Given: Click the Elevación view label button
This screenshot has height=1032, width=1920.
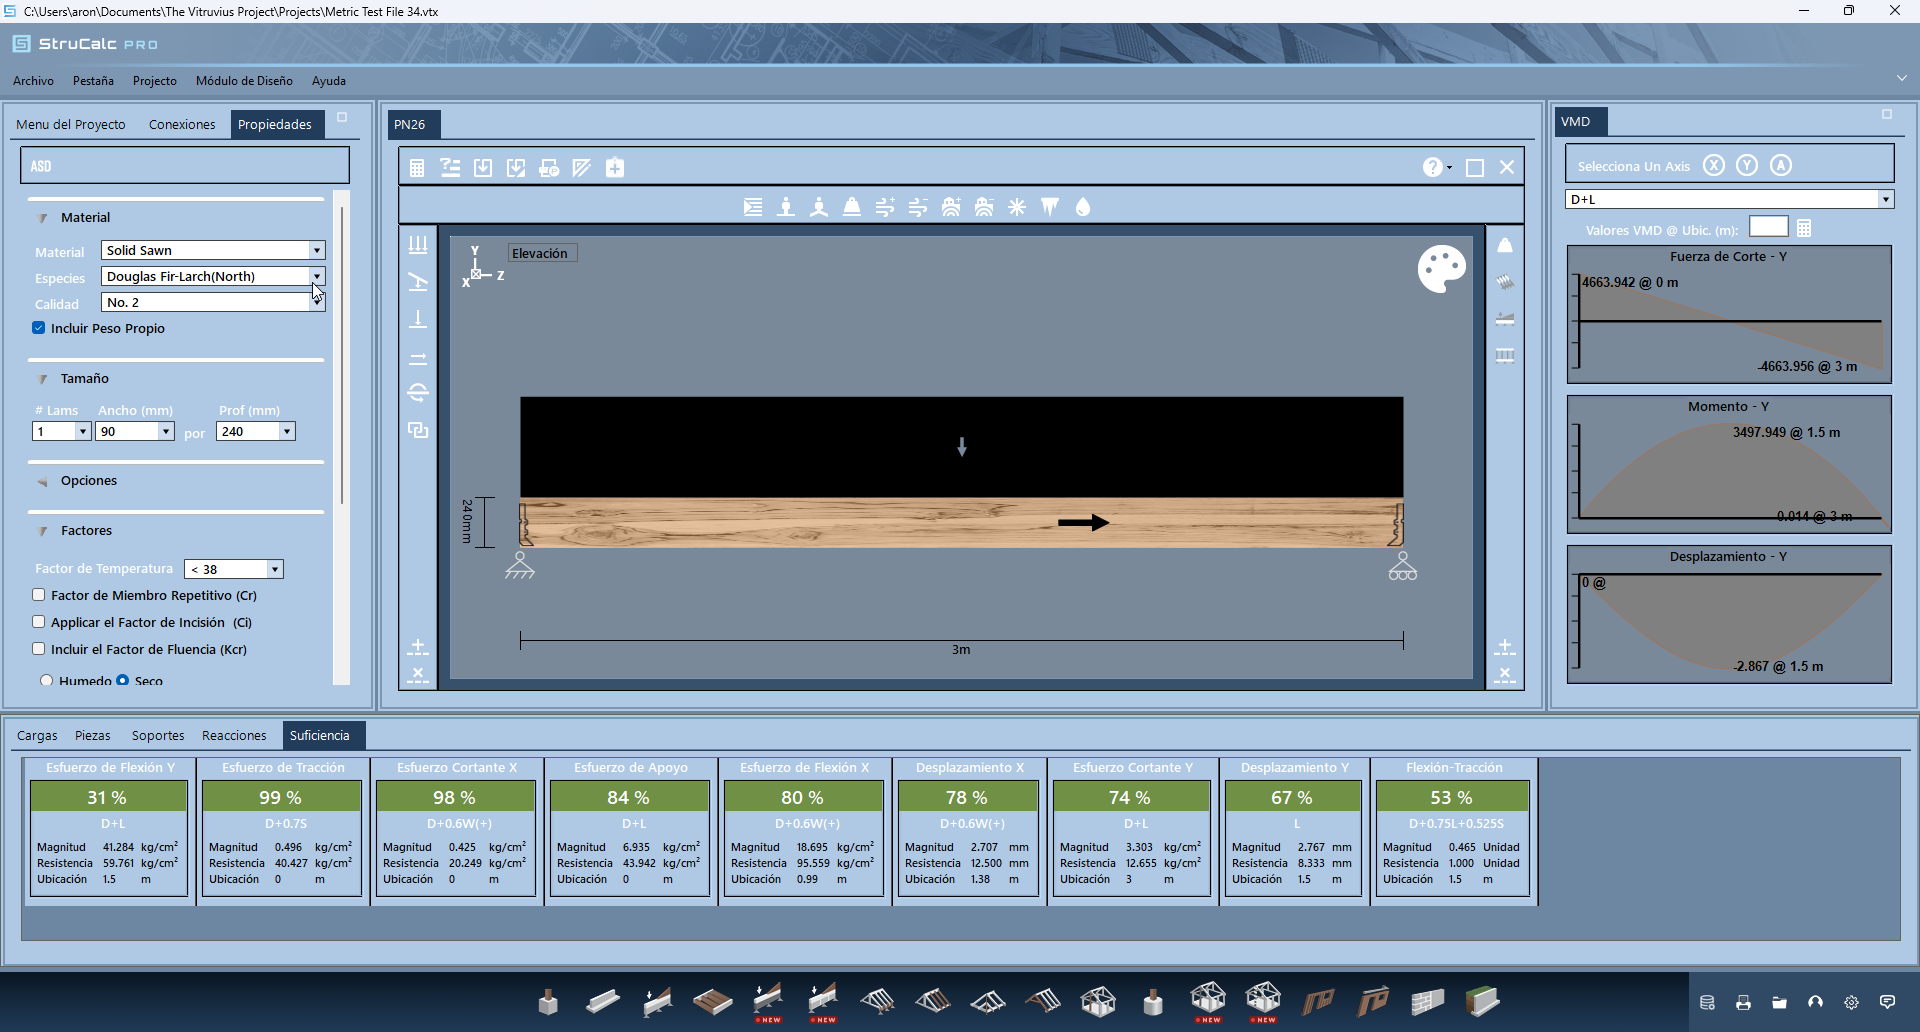Looking at the screenshot, I should tap(540, 254).
